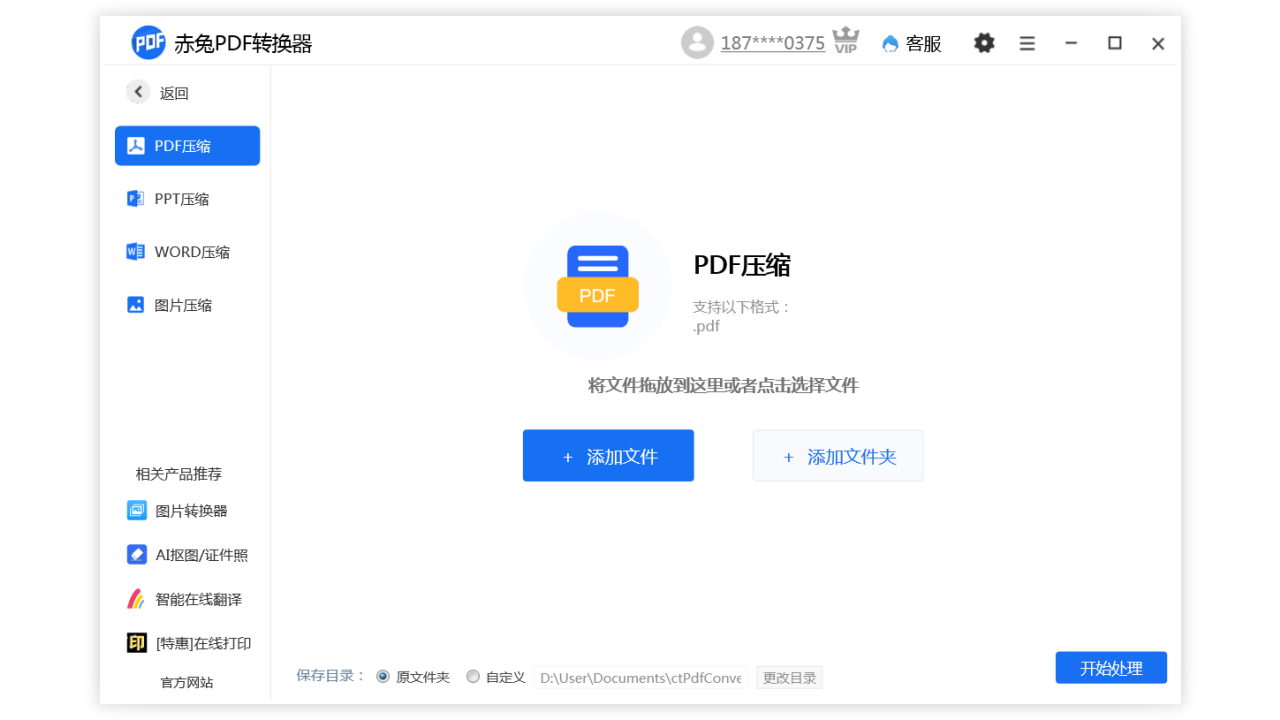Switch to WORD压缩 tab
This screenshot has width=1280, height=720.
188,252
